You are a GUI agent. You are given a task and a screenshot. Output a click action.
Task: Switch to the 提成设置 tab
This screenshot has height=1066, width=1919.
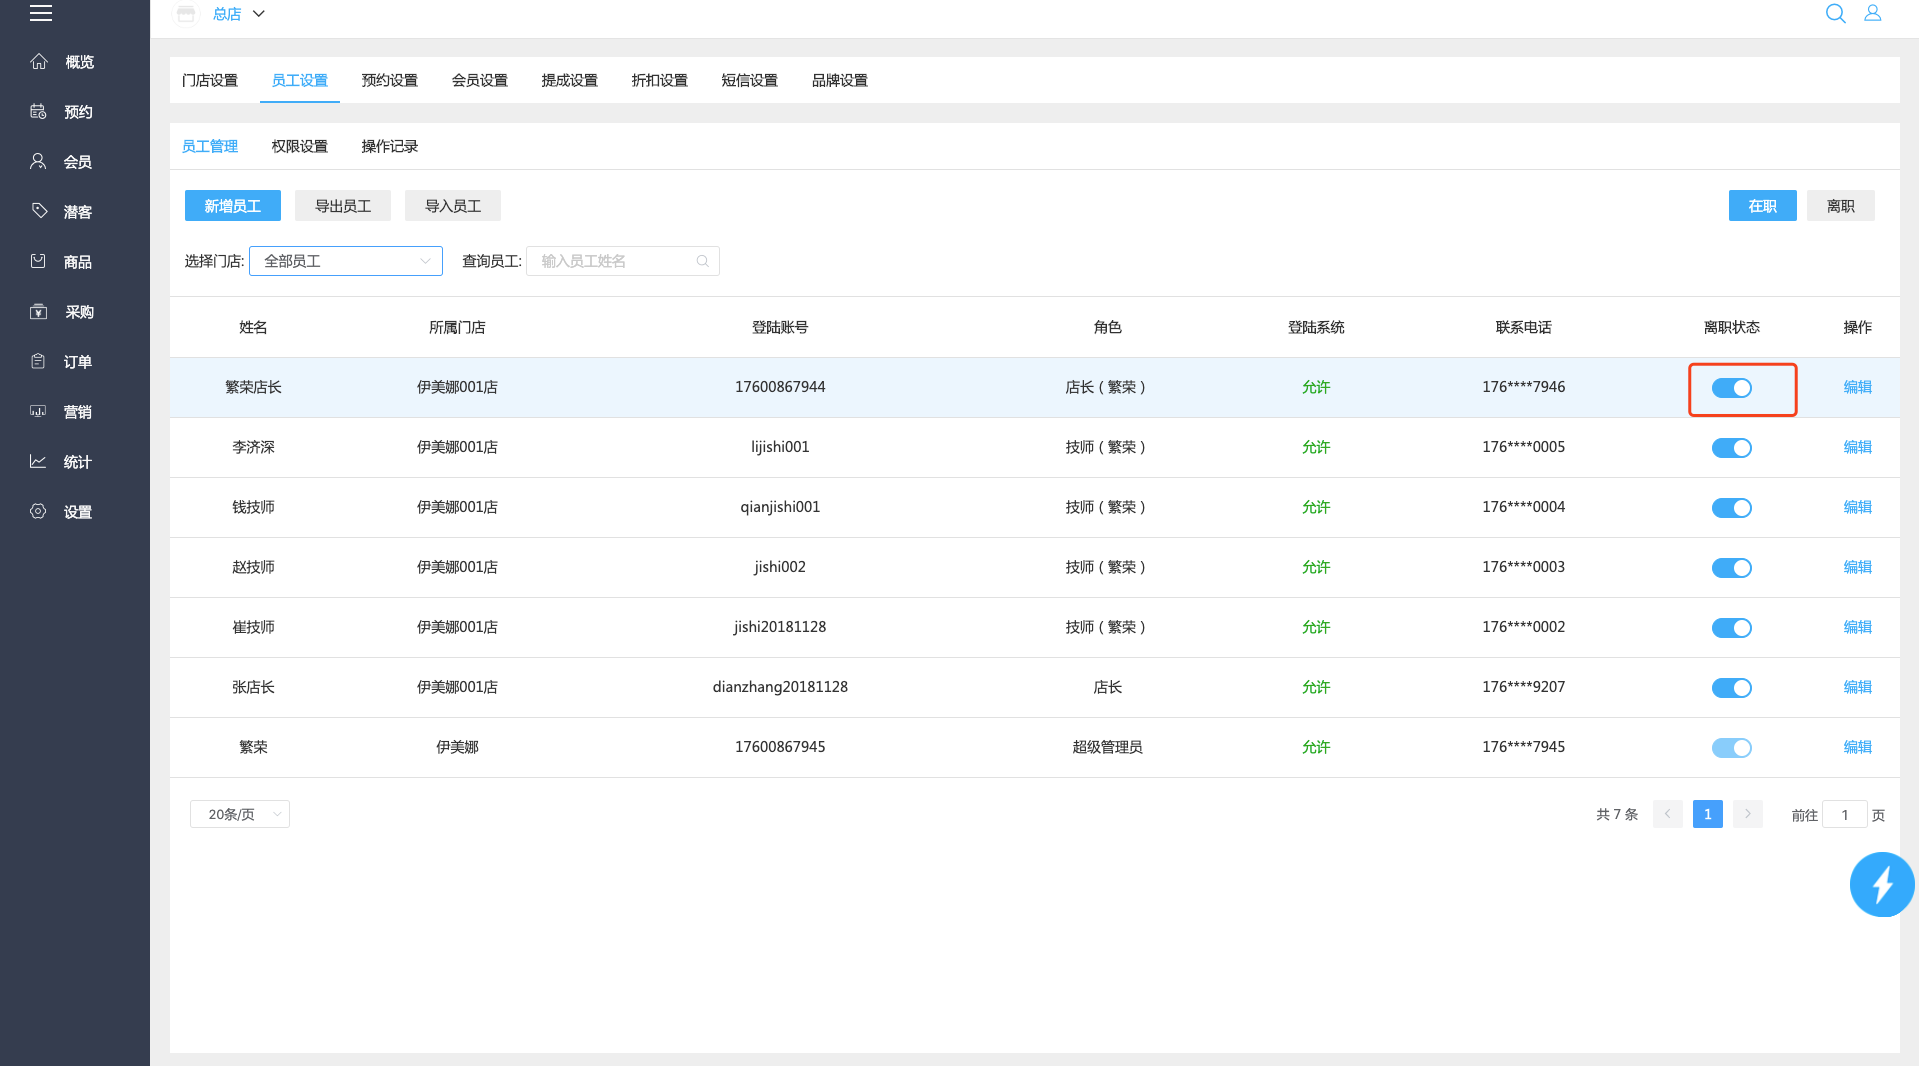570,80
